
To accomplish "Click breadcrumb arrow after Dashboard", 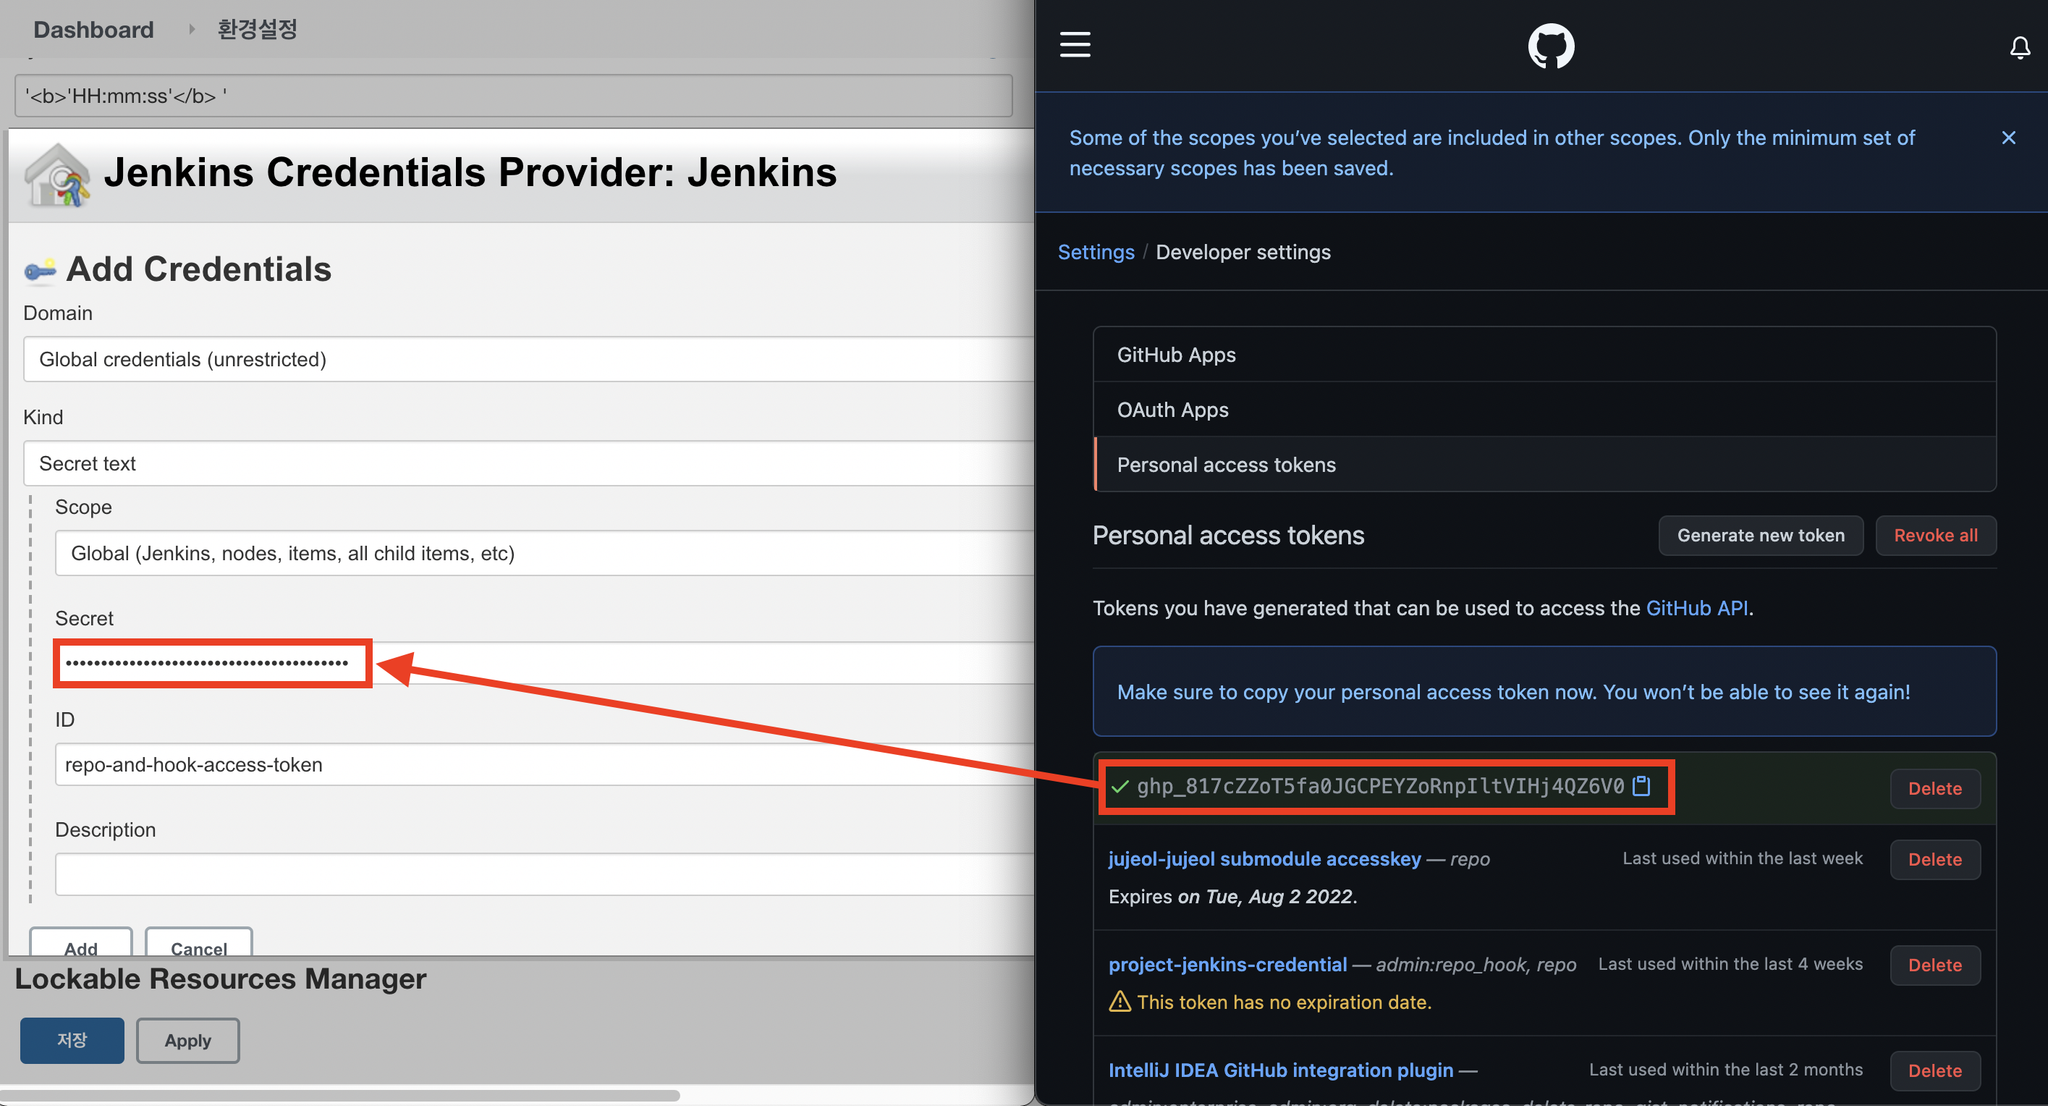I will pyautogui.click(x=191, y=29).
